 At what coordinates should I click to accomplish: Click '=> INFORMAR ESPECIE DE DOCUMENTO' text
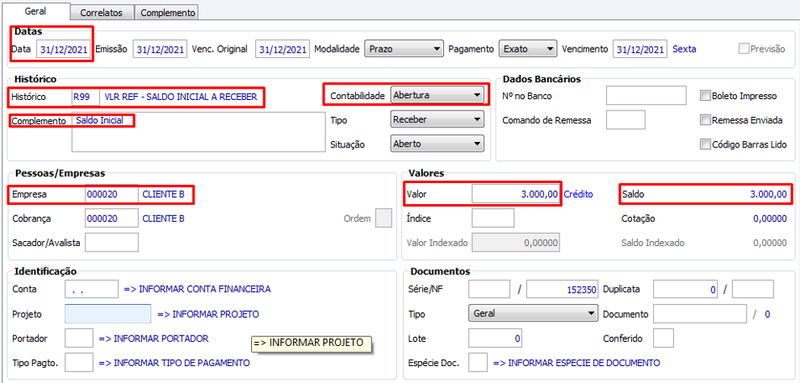(577, 363)
